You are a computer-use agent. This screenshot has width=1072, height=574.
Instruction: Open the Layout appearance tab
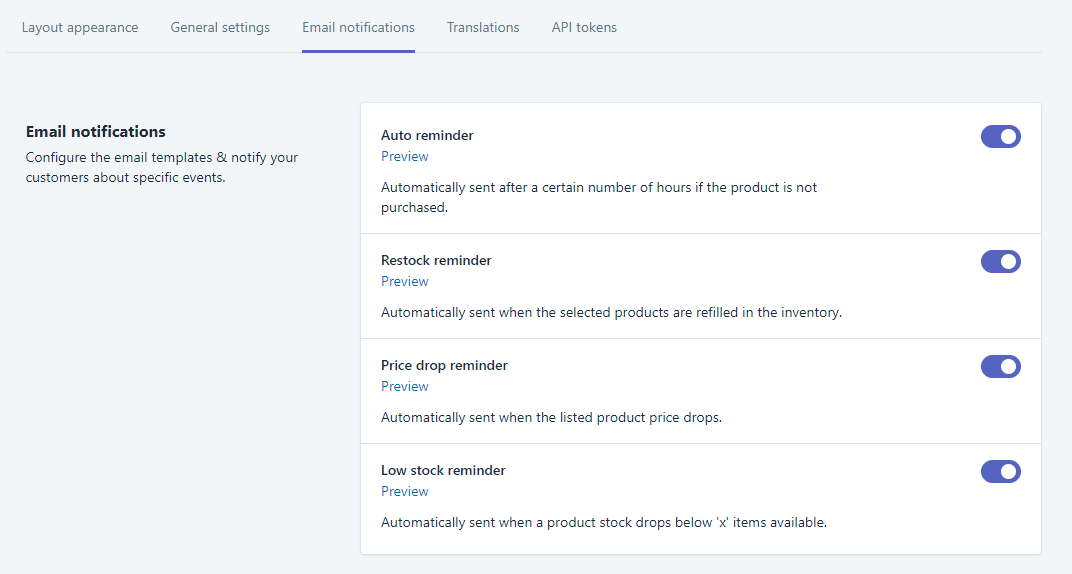click(x=80, y=27)
